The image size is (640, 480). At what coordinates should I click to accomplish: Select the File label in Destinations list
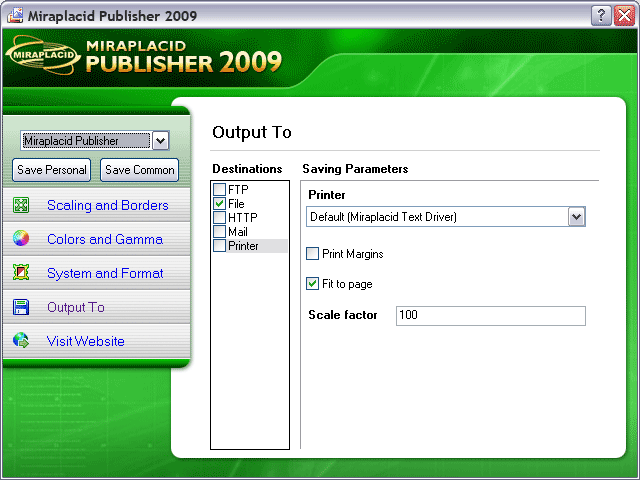(x=236, y=204)
